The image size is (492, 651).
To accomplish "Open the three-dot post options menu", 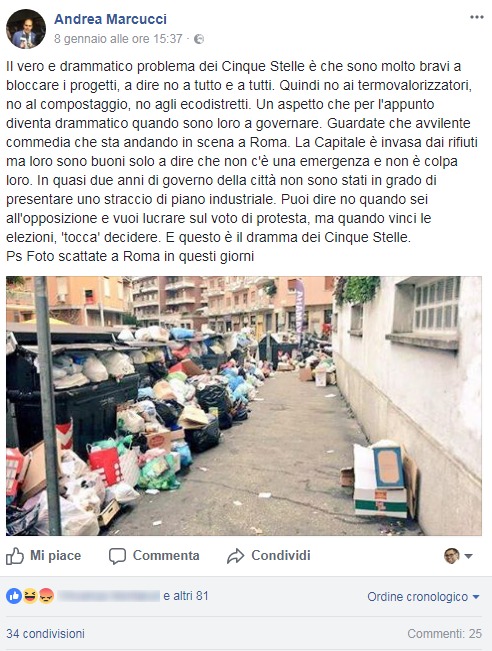I will pos(477,17).
